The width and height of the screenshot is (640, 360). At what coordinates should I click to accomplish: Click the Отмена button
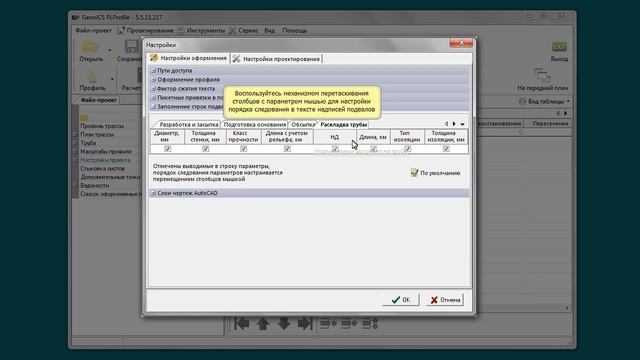pyautogui.click(x=445, y=300)
